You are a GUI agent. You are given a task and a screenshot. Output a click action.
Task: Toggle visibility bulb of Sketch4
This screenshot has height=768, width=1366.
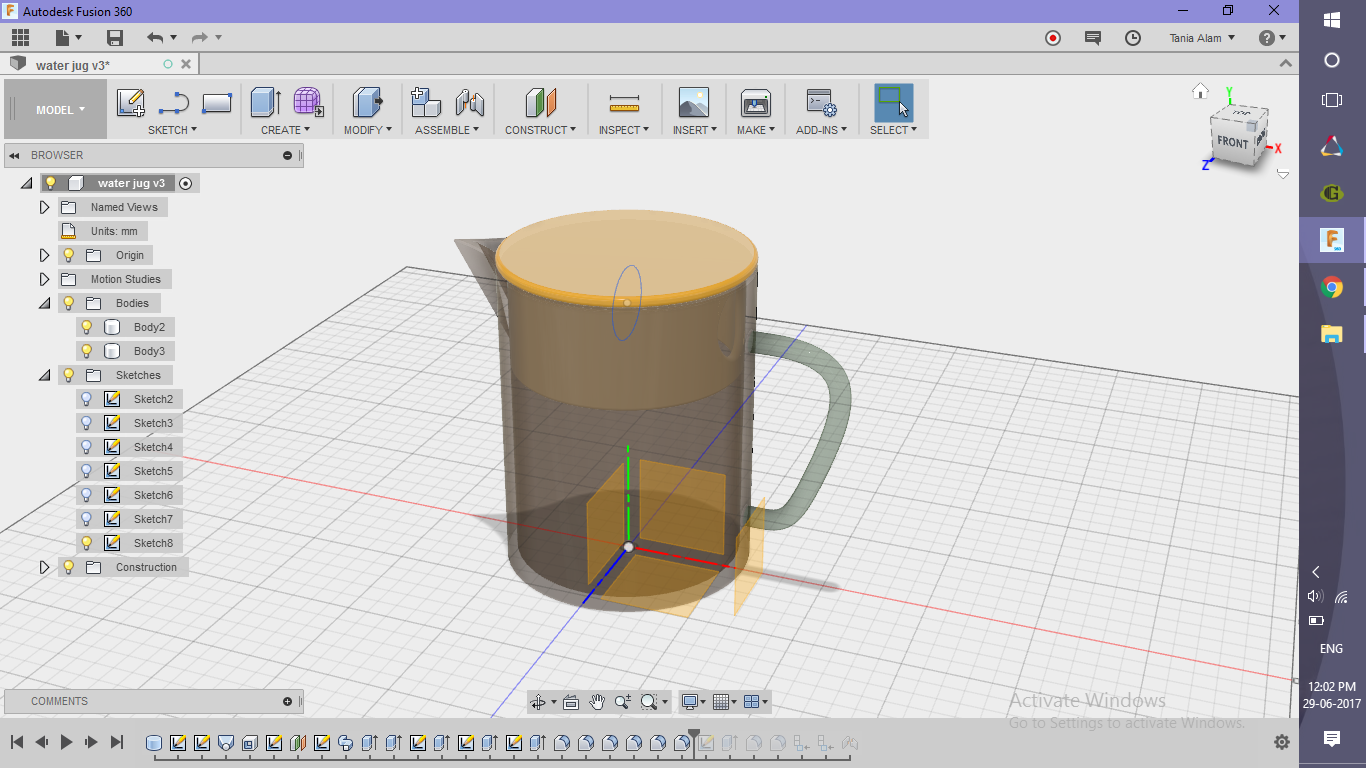87,447
